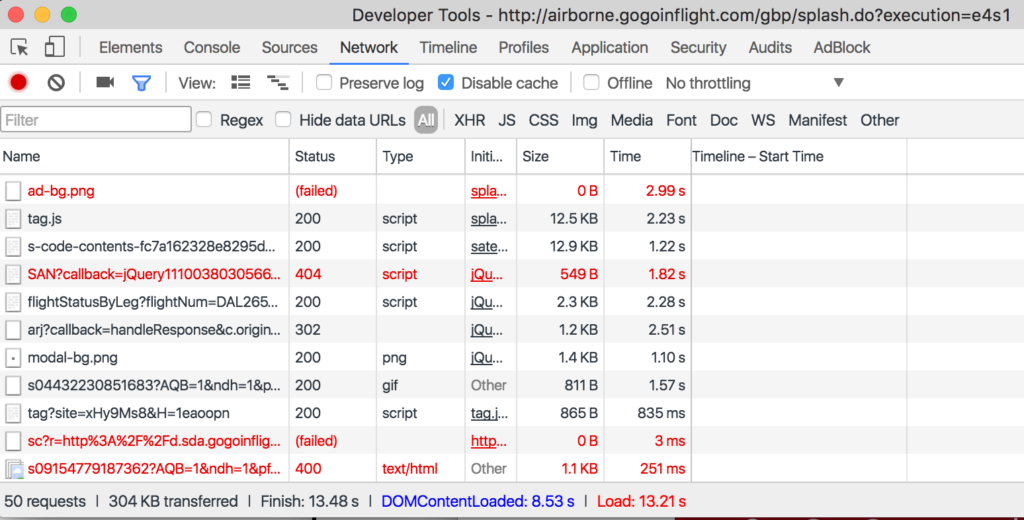Open the initiator link for ad-bg.png
The image size is (1024, 520).
pyautogui.click(x=488, y=191)
